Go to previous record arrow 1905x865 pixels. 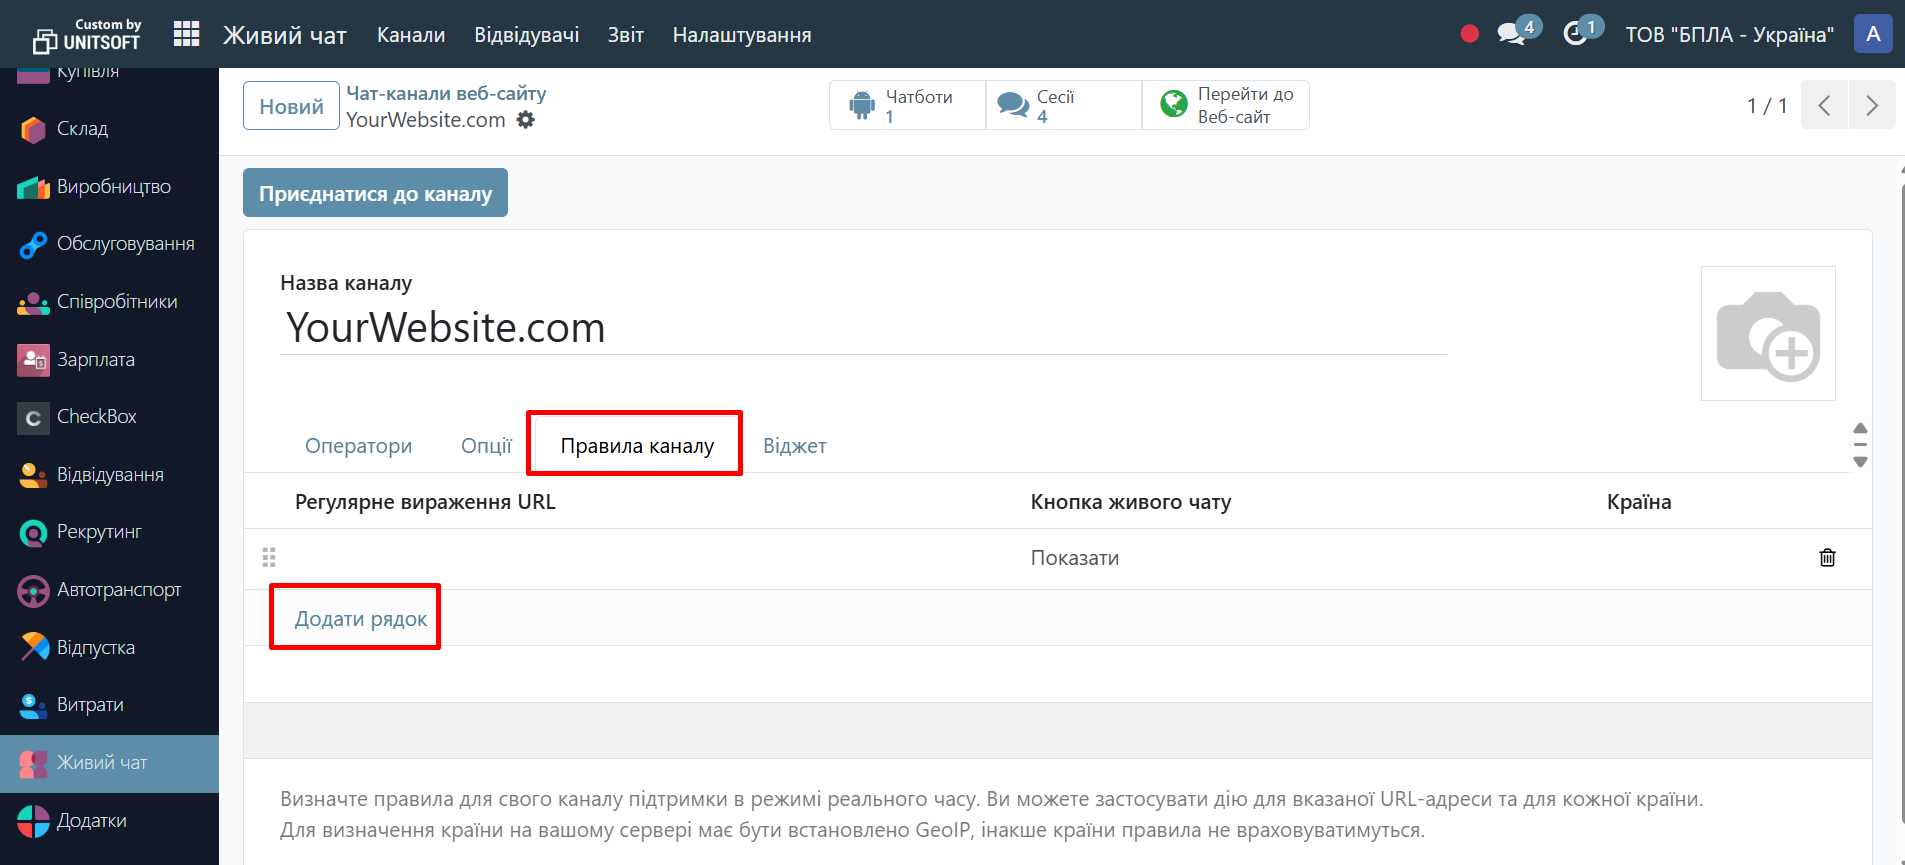1824,105
